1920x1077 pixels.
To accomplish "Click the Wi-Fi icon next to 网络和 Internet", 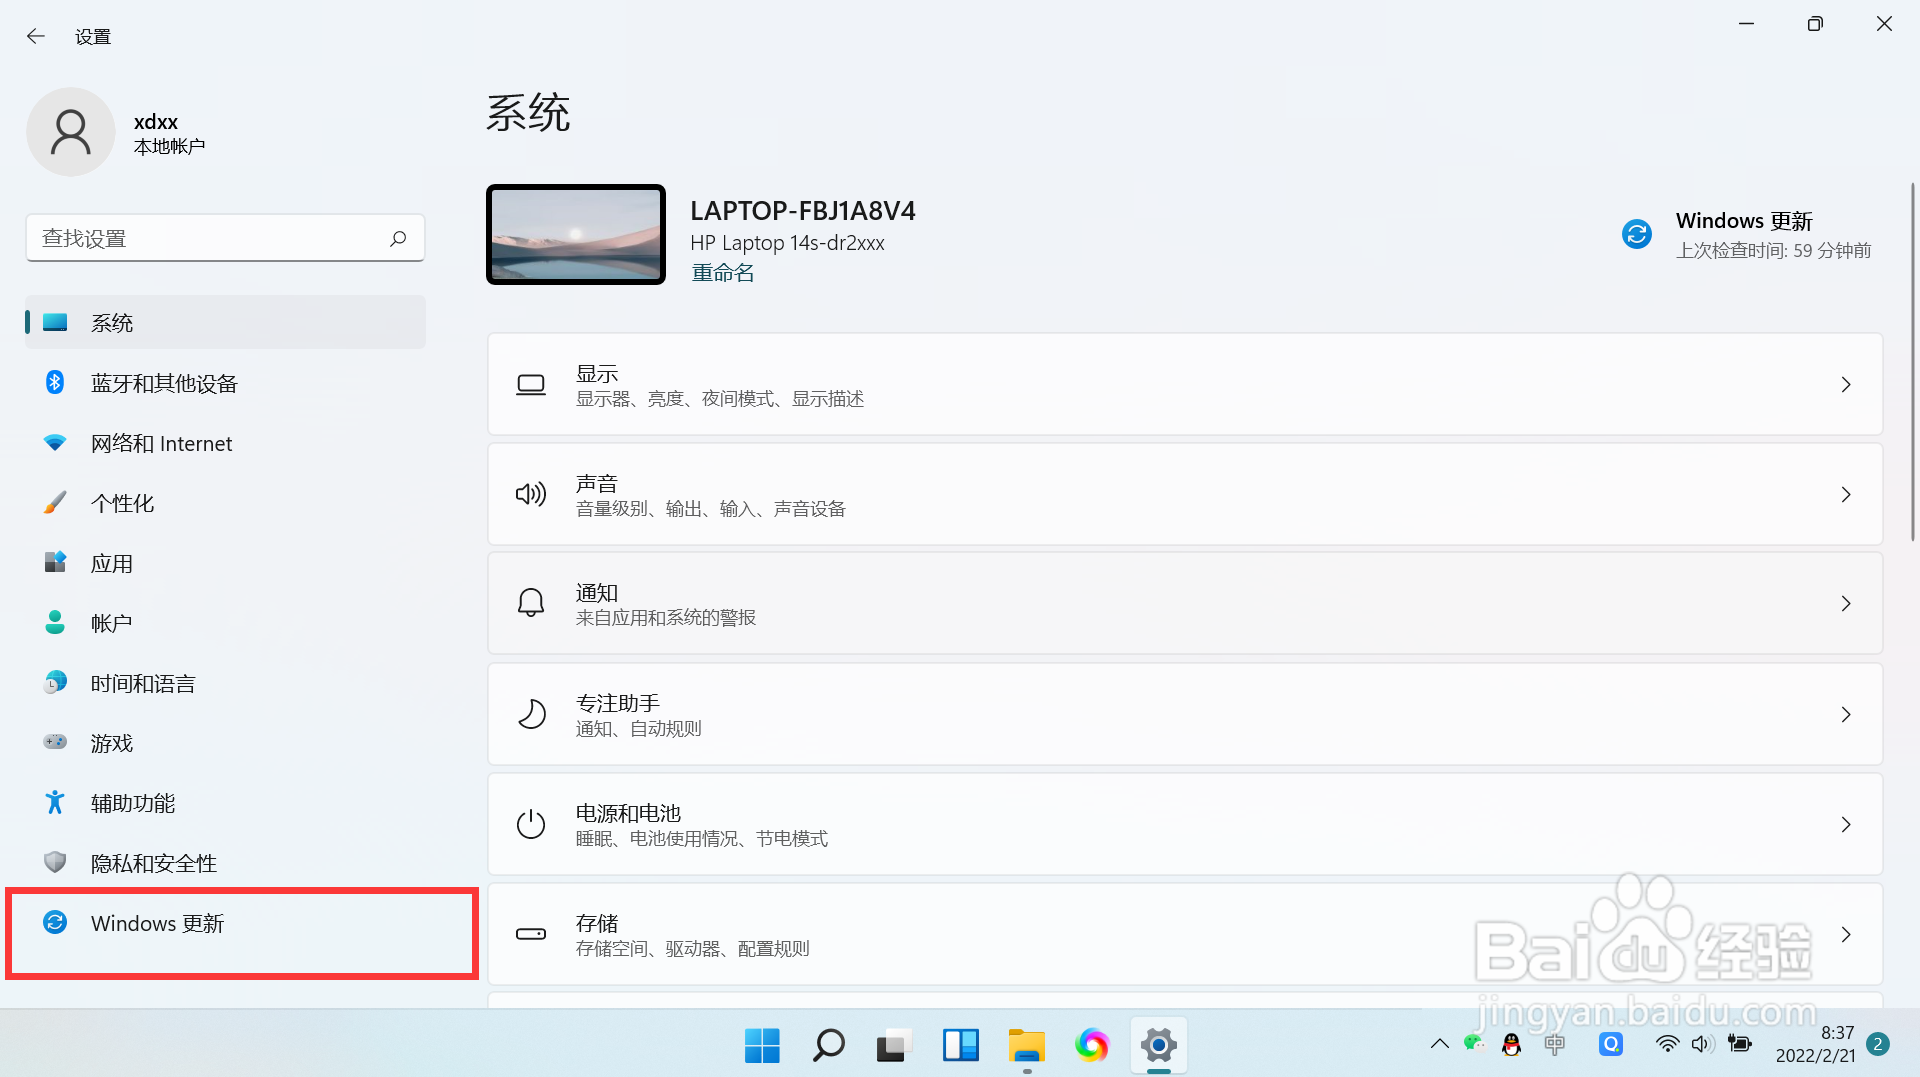I will pyautogui.click(x=55, y=442).
